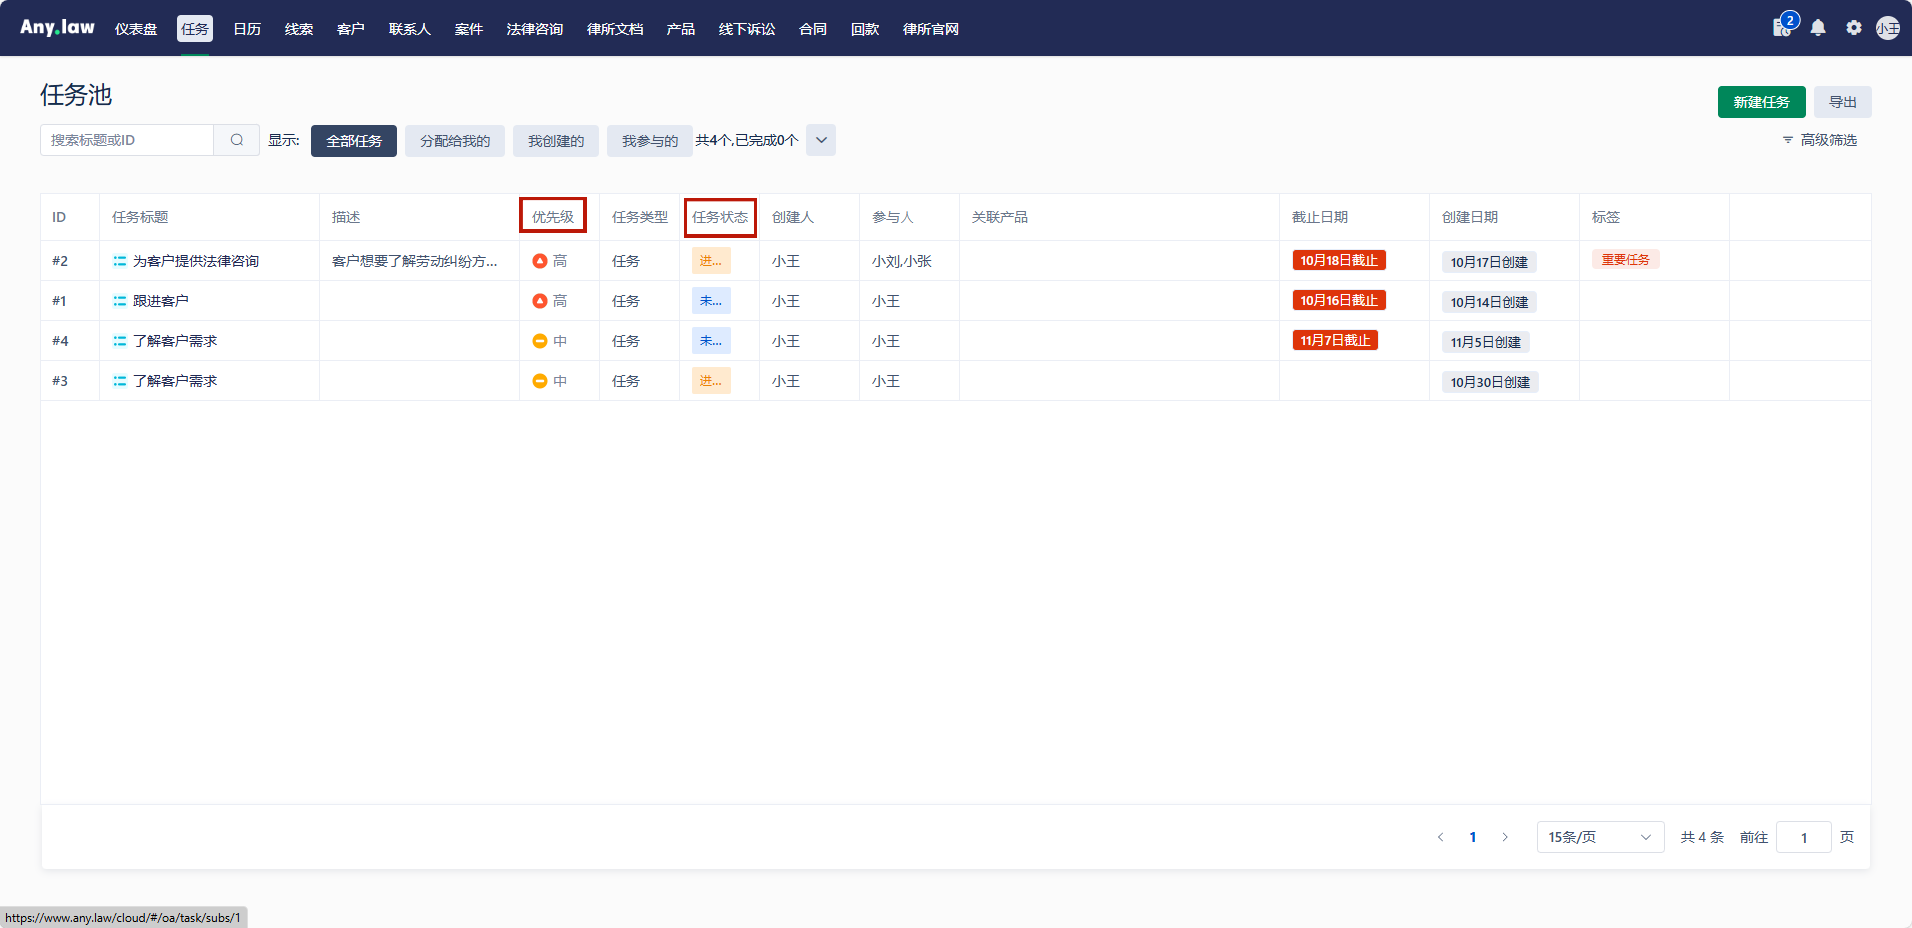
Task: Click the list icon beside 跟进客户
Action: point(120,301)
